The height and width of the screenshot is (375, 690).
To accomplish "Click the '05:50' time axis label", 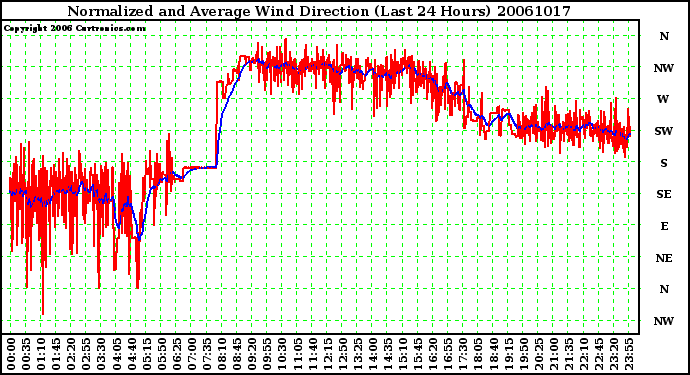I will click(161, 354).
